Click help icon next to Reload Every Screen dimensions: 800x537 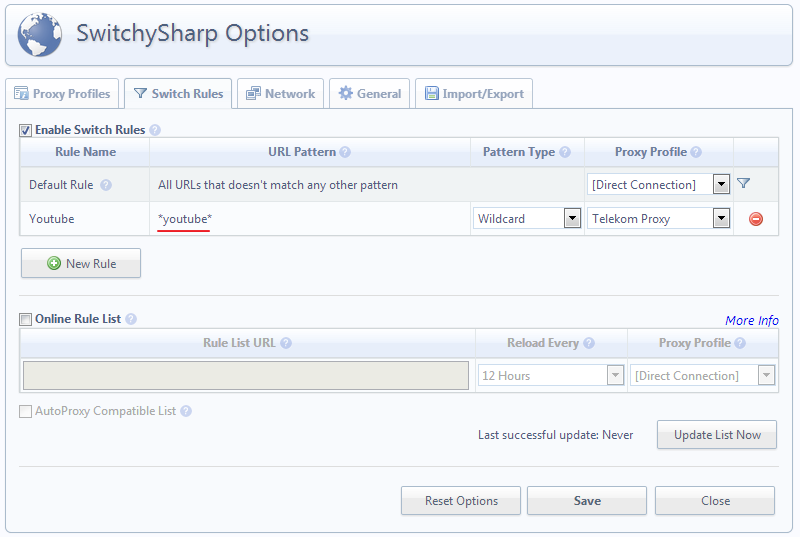tap(589, 343)
